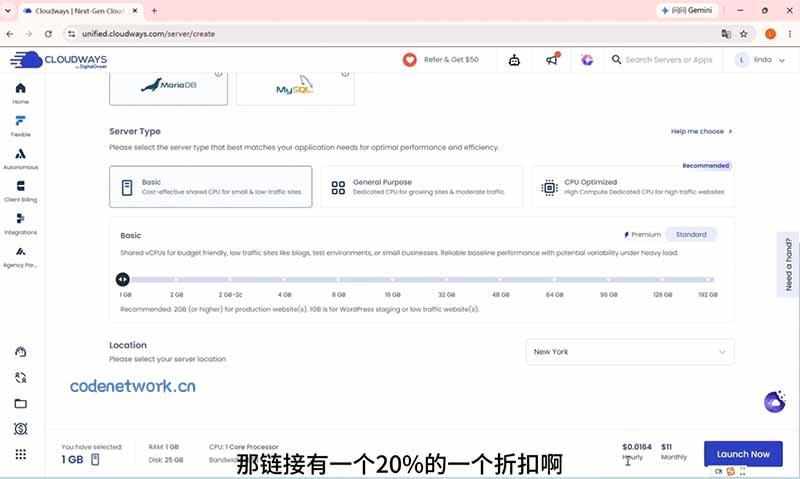Click the translate page icon in the address bar

point(726,34)
